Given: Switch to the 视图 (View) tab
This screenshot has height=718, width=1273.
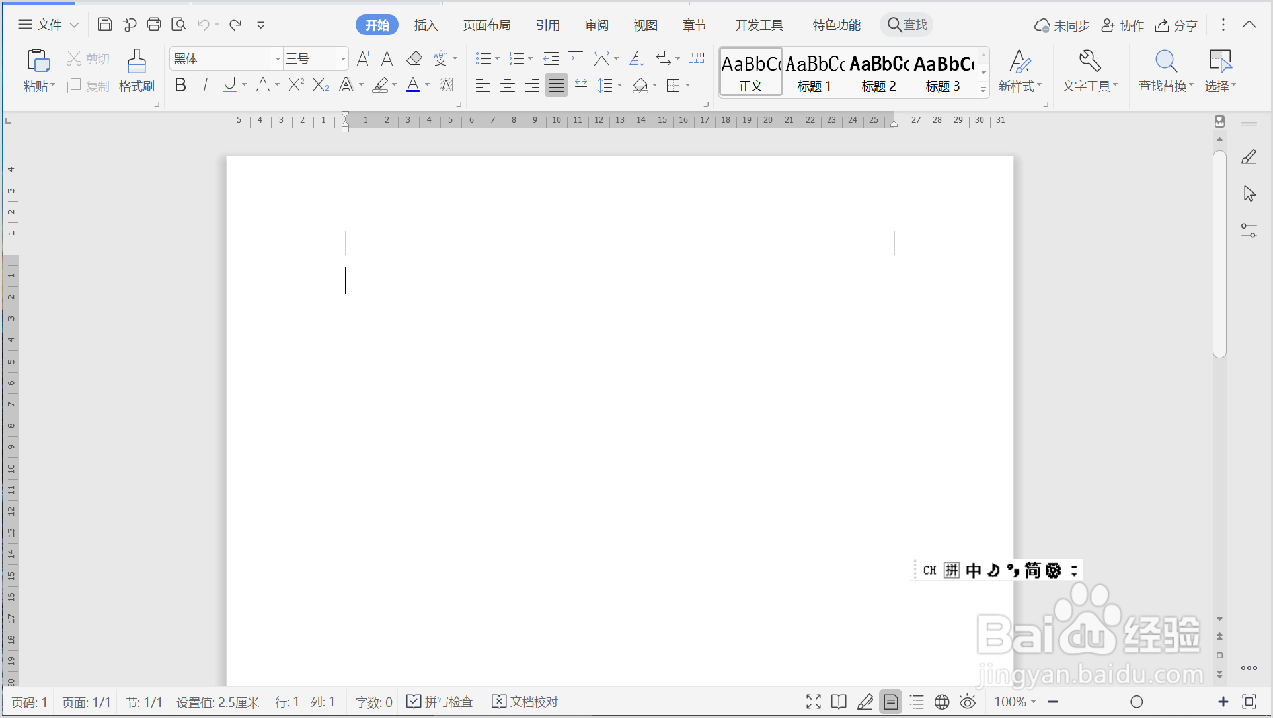Looking at the screenshot, I should (x=646, y=25).
